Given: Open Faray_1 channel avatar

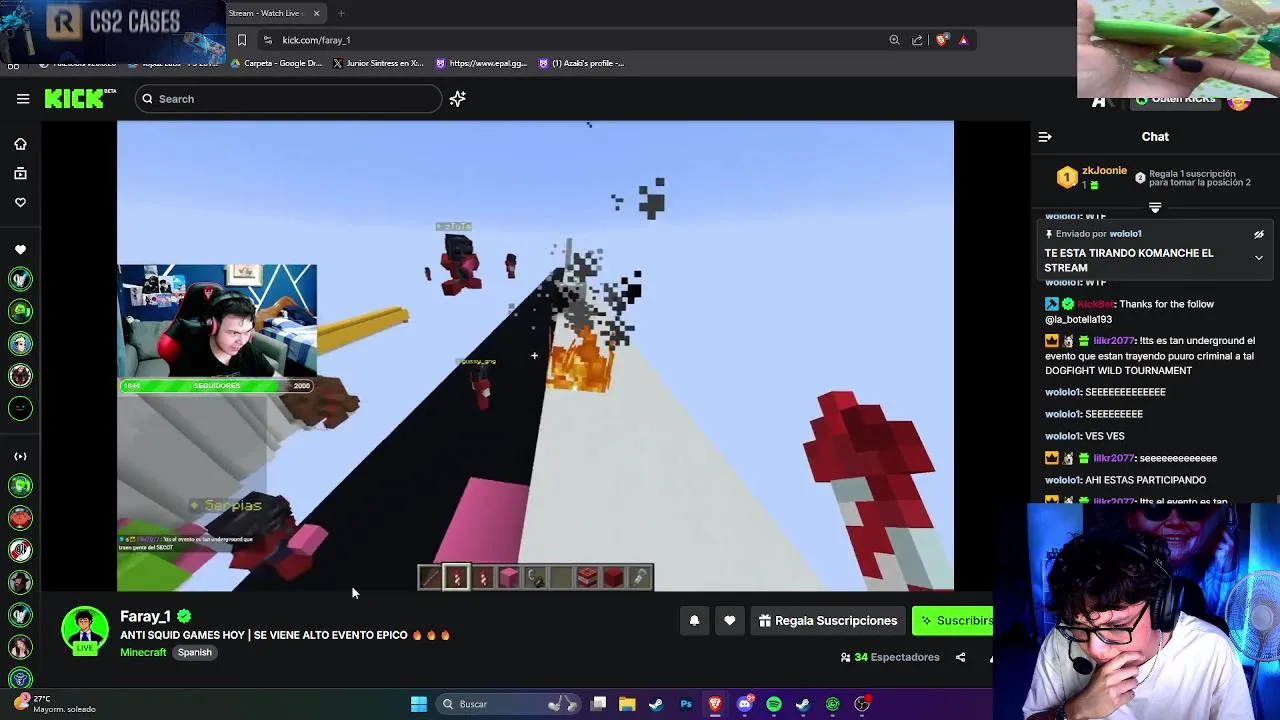Looking at the screenshot, I should (x=85, y=630).
